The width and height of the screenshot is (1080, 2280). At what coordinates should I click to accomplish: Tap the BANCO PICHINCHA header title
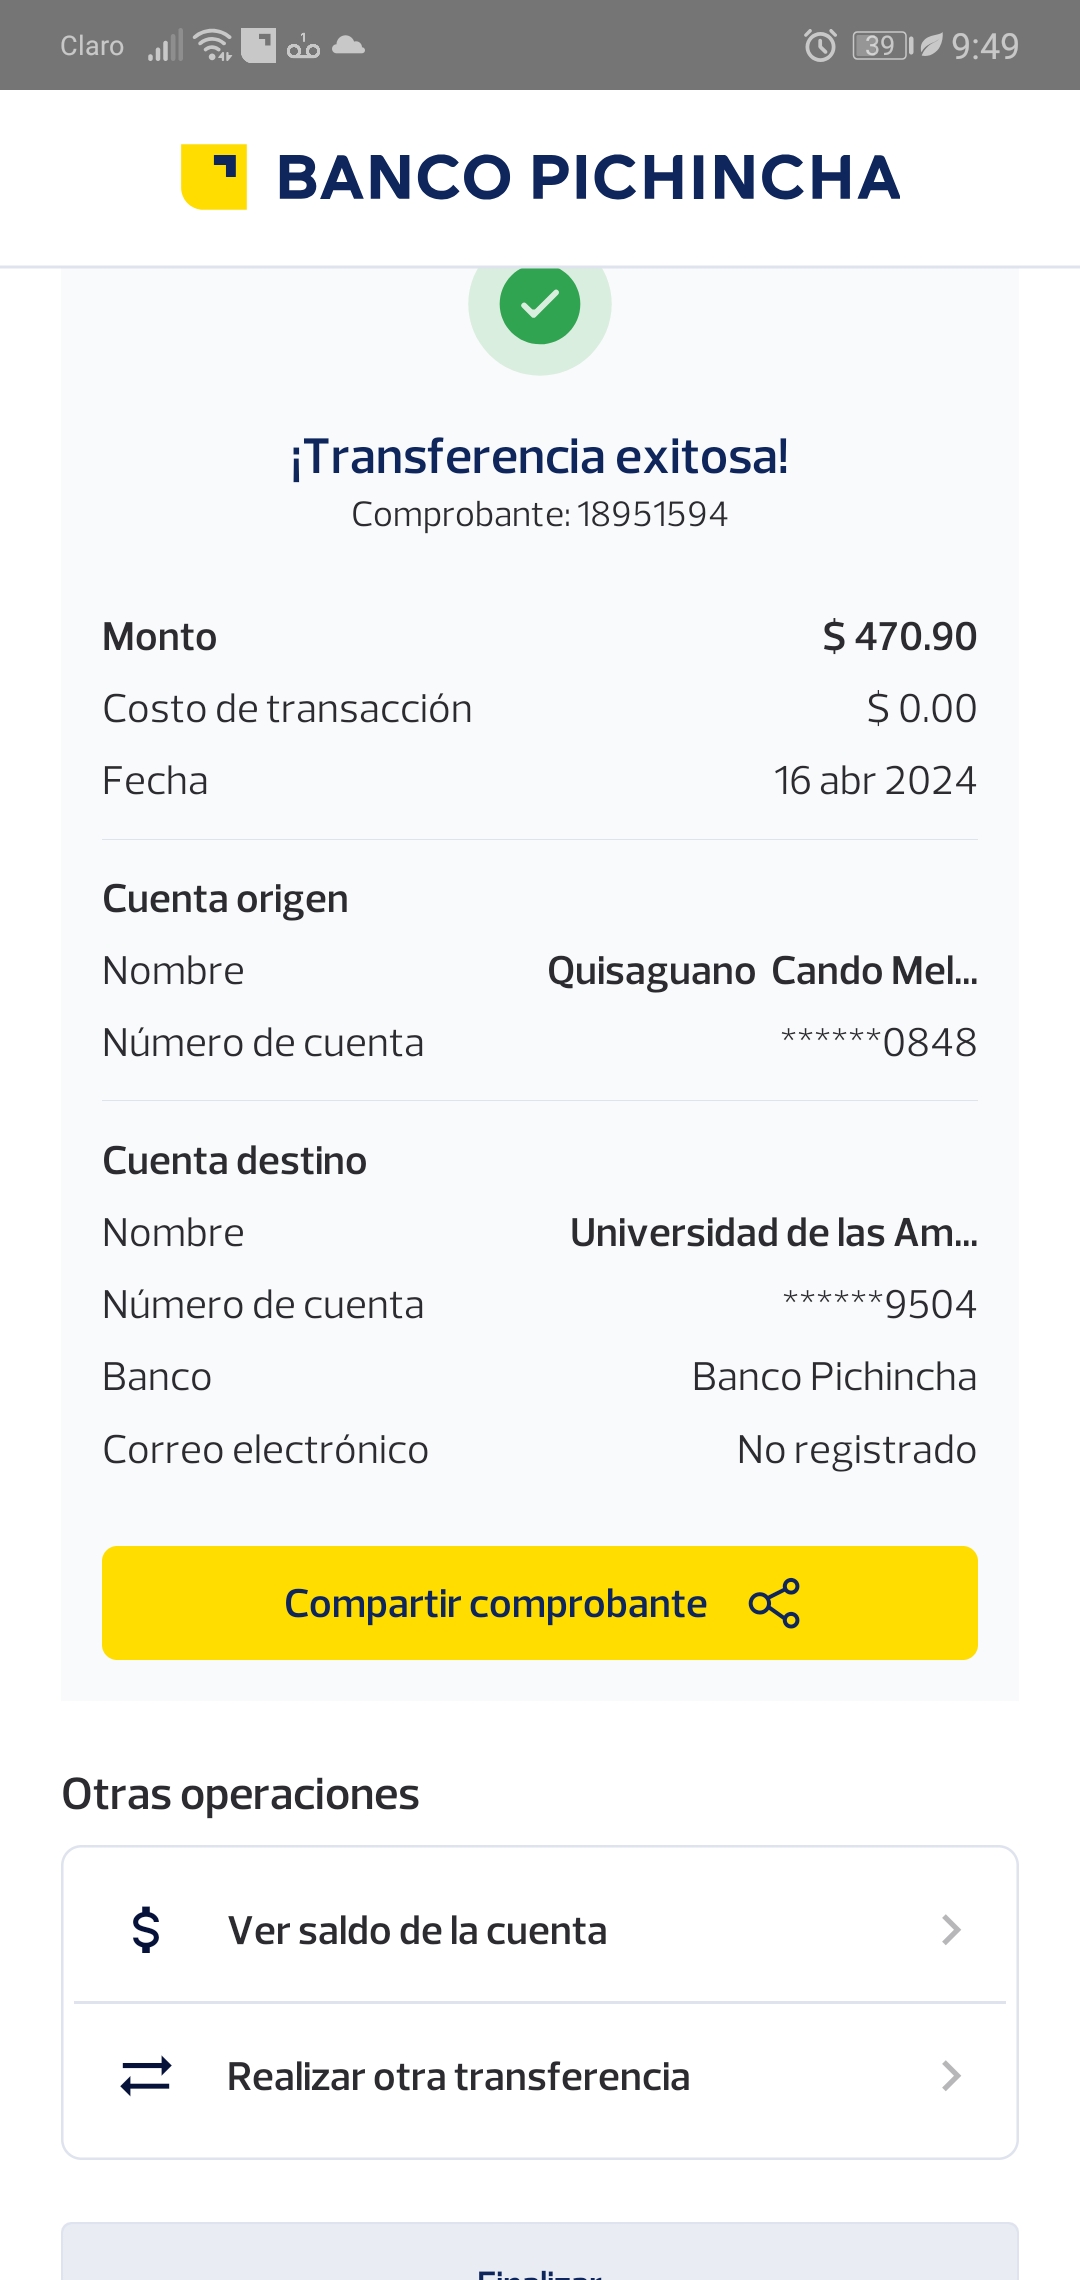(x=588, y=178)
